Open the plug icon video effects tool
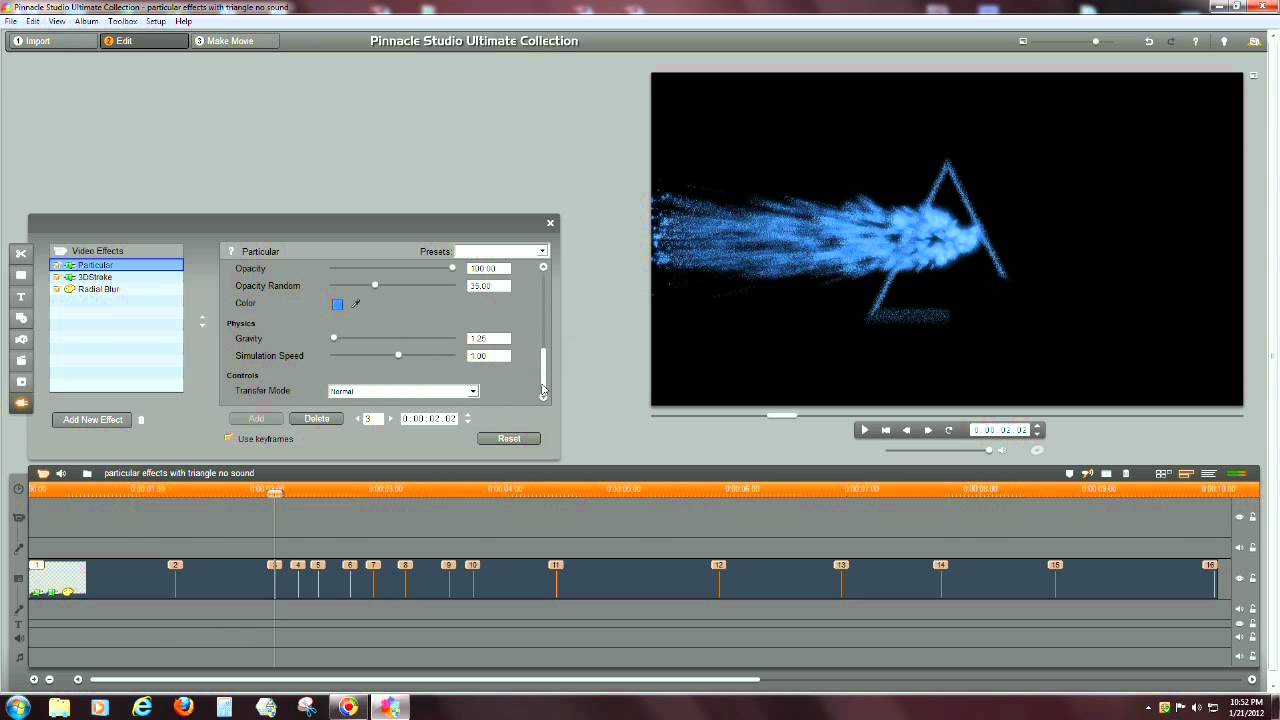Image resolution: width=1280 pixels, height=720 pixels. 20,404
